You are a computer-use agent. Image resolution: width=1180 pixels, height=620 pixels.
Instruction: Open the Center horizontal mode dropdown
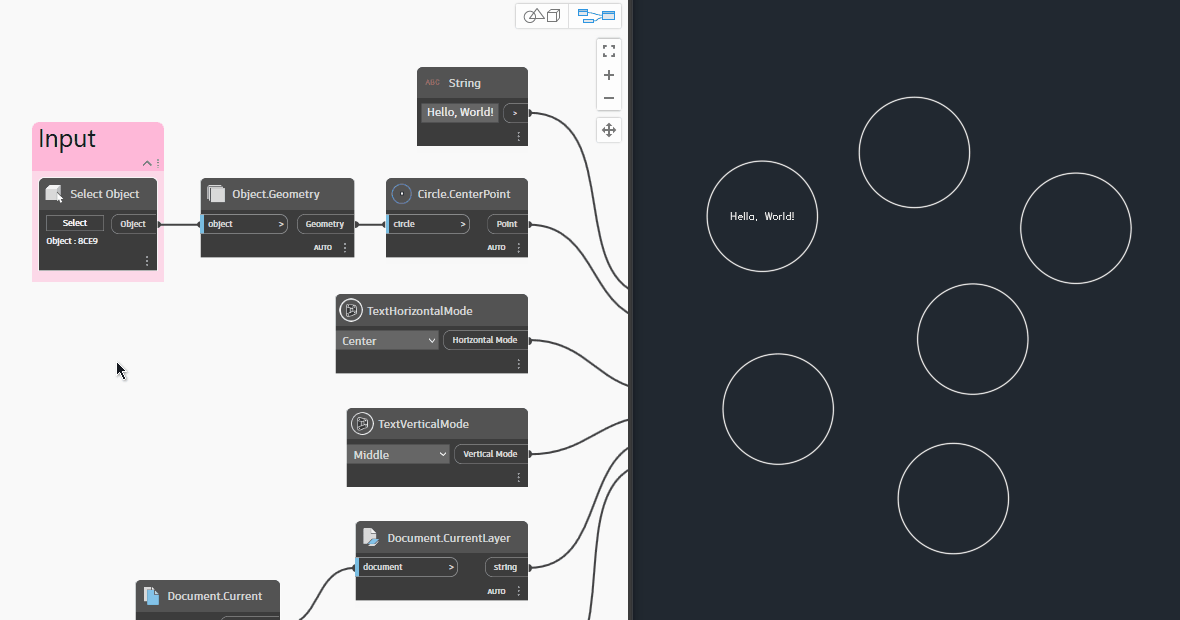point(387,341)
